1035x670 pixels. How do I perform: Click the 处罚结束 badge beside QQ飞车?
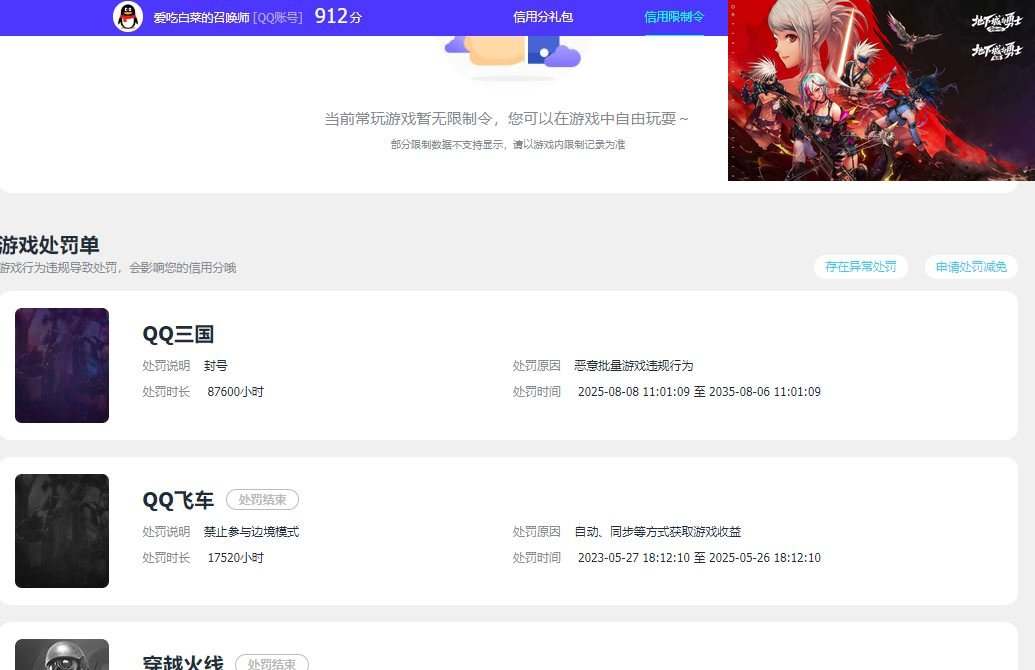262,500
